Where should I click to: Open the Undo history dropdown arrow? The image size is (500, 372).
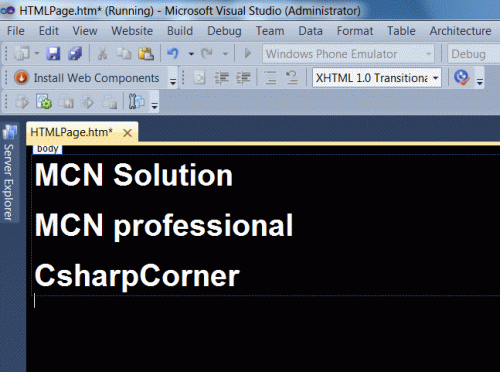point(191,54)
